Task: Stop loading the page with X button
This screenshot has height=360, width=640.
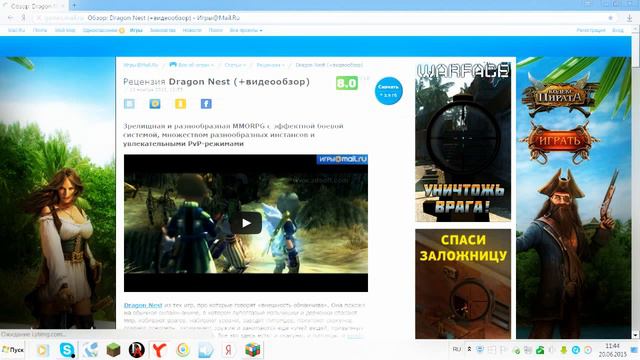Action: tap(38, 18)
